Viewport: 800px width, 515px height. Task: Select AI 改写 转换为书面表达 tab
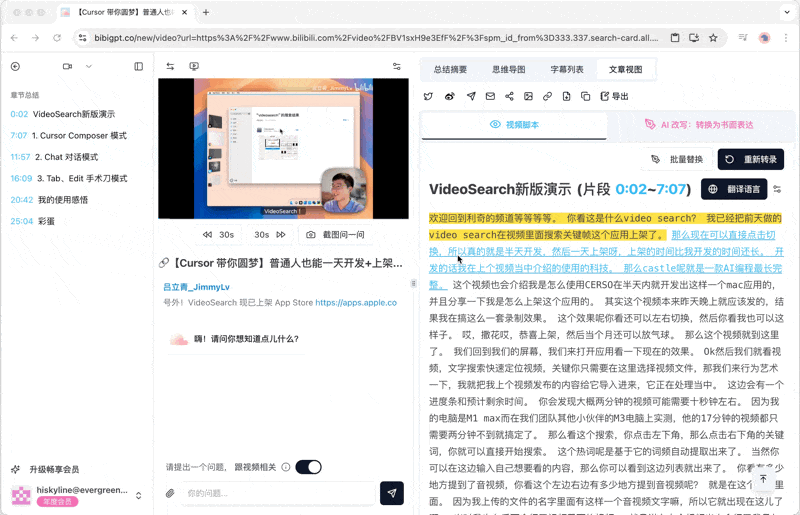[699, 125]
